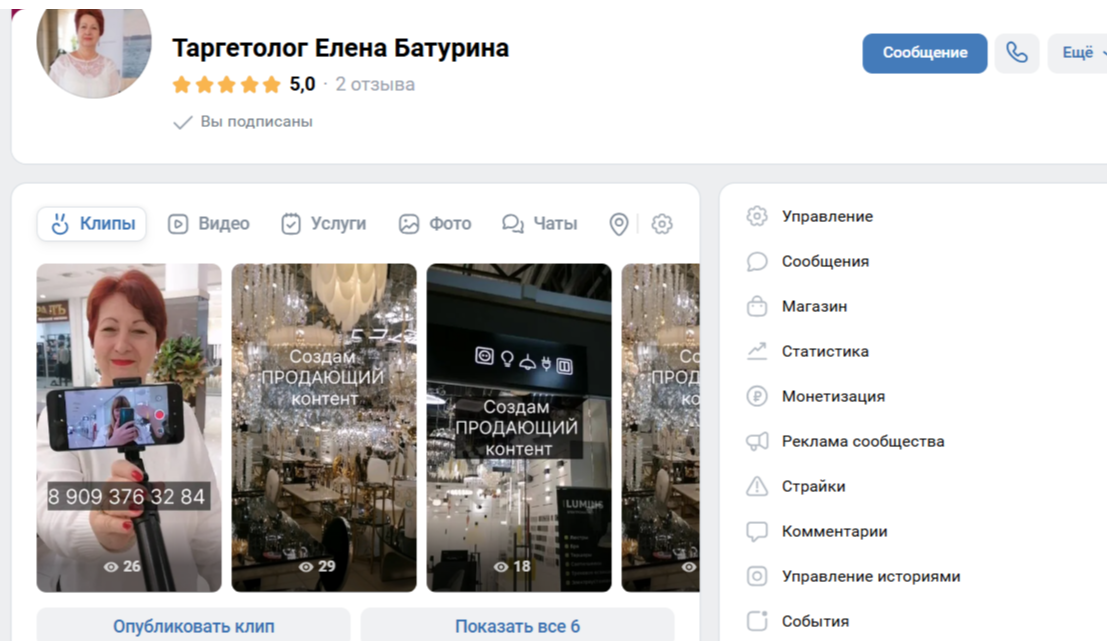
Task: Click Показать все 6 button
Action: 517,626
